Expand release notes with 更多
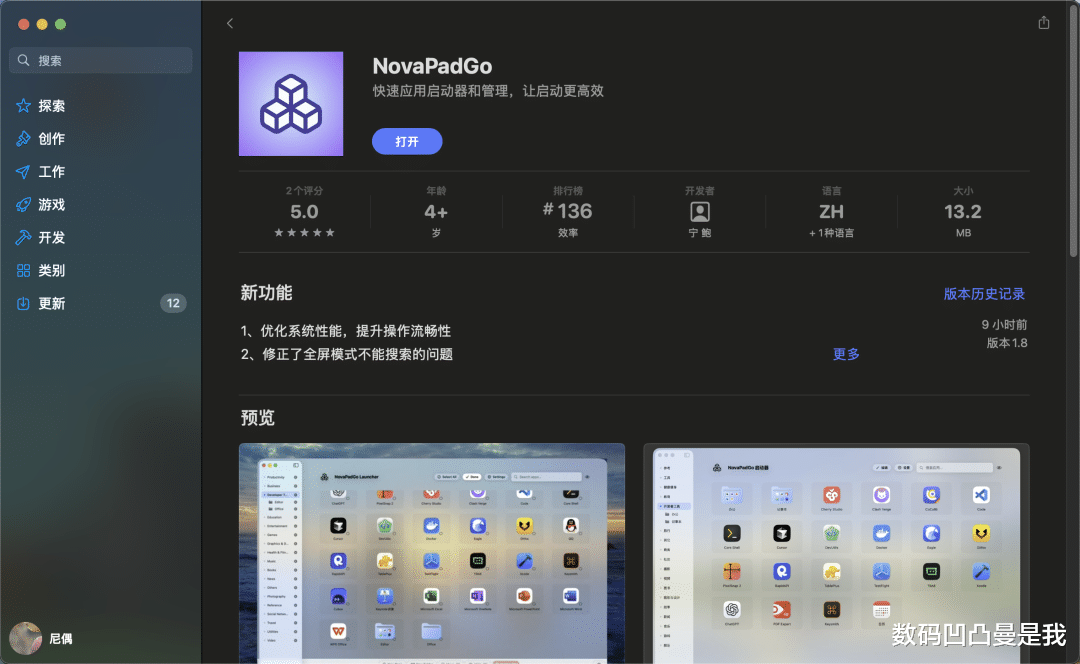 click(846, 354)
